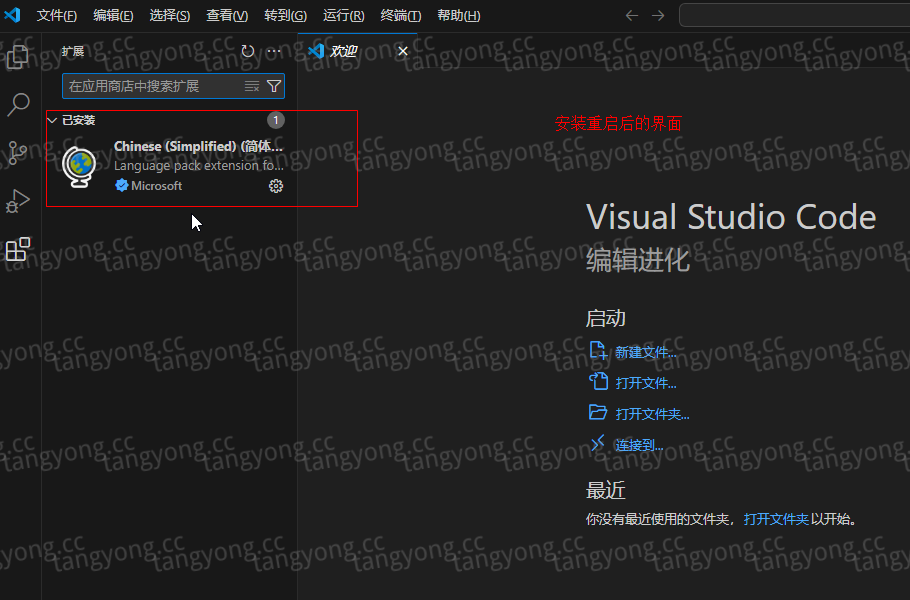Click the Language pack extension description text
Viewport: 910px width, 600px height.
[x=199, y=166]
